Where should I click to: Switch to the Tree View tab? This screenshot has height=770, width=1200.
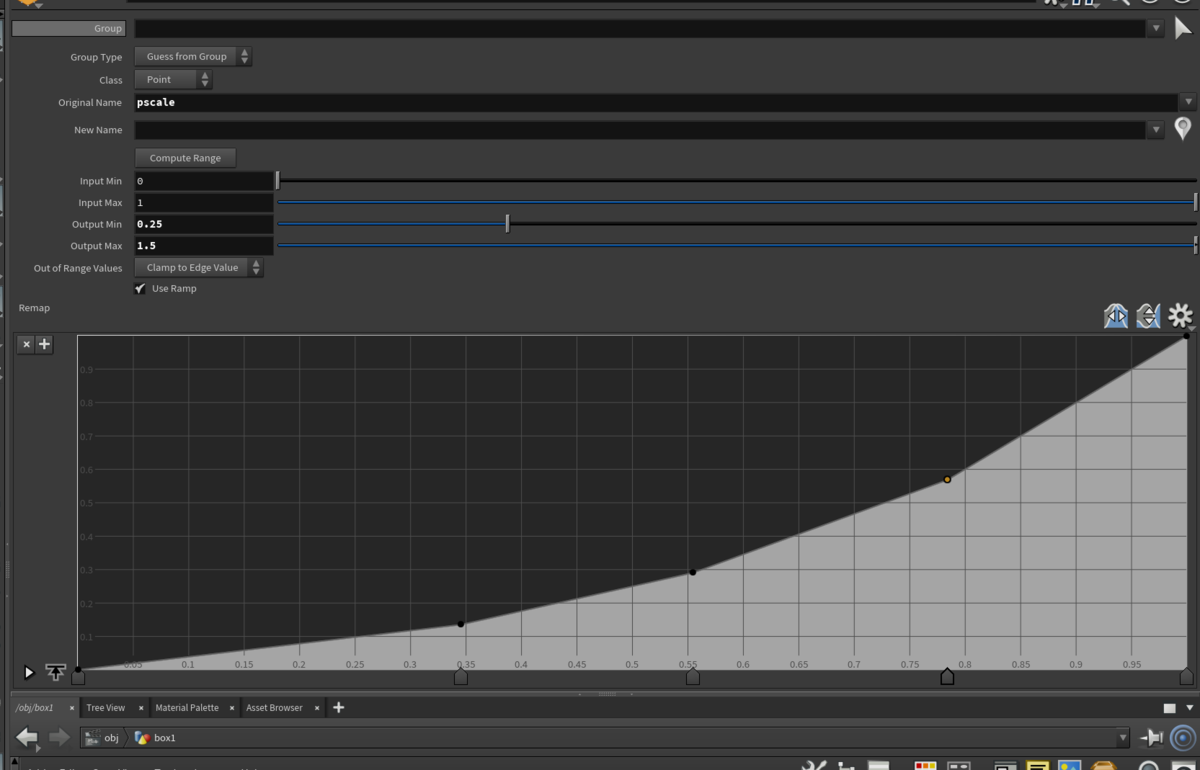coord(105,708)
